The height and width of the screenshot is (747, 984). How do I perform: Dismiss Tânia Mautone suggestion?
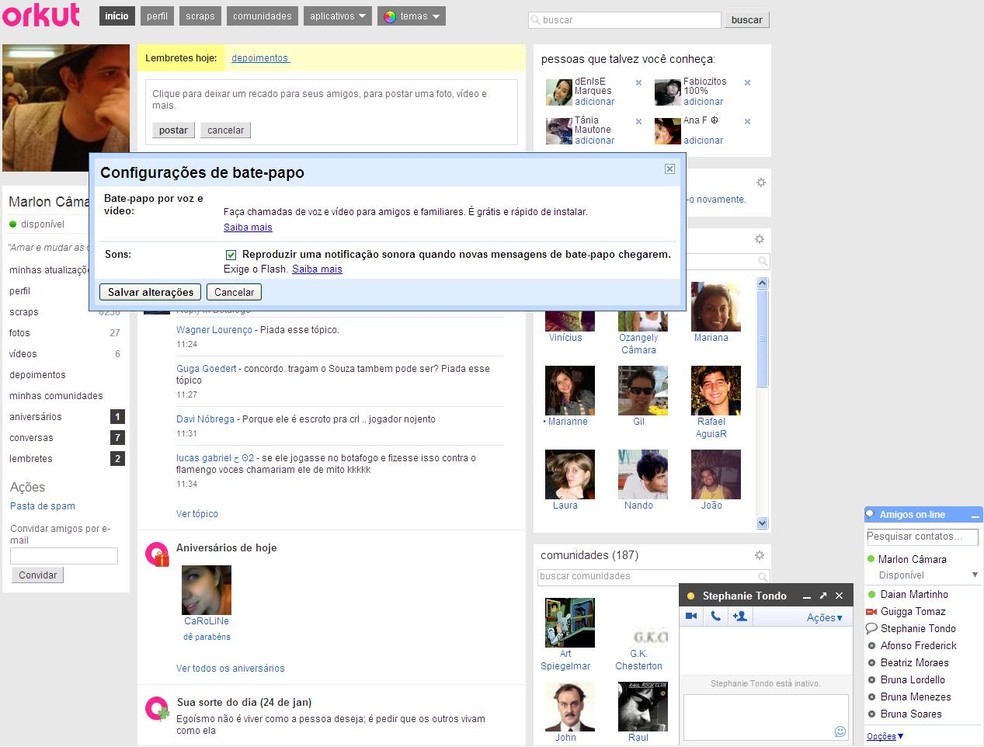[638, 121]
